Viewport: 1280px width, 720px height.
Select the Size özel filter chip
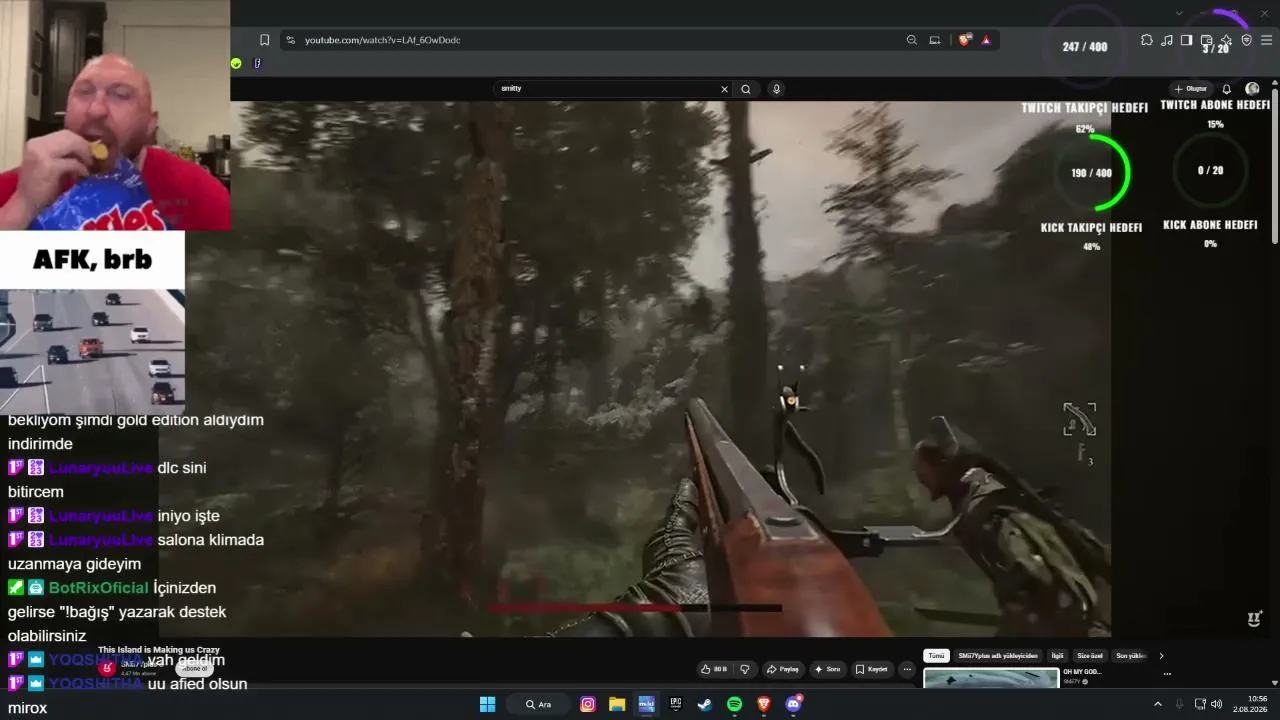coord(1090,656)
